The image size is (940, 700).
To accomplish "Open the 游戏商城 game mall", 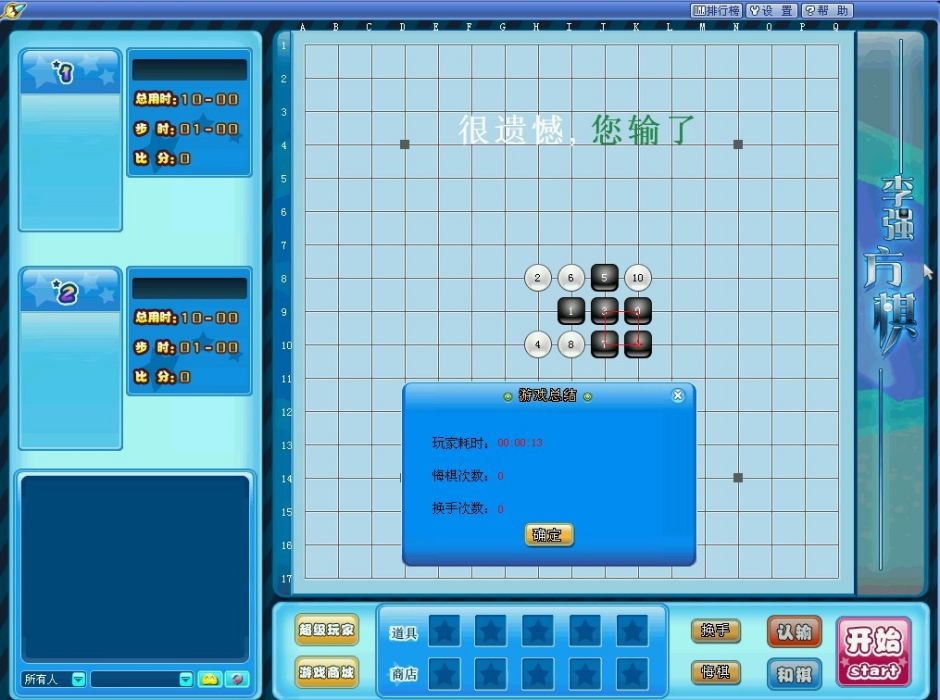I will [327, 672].
